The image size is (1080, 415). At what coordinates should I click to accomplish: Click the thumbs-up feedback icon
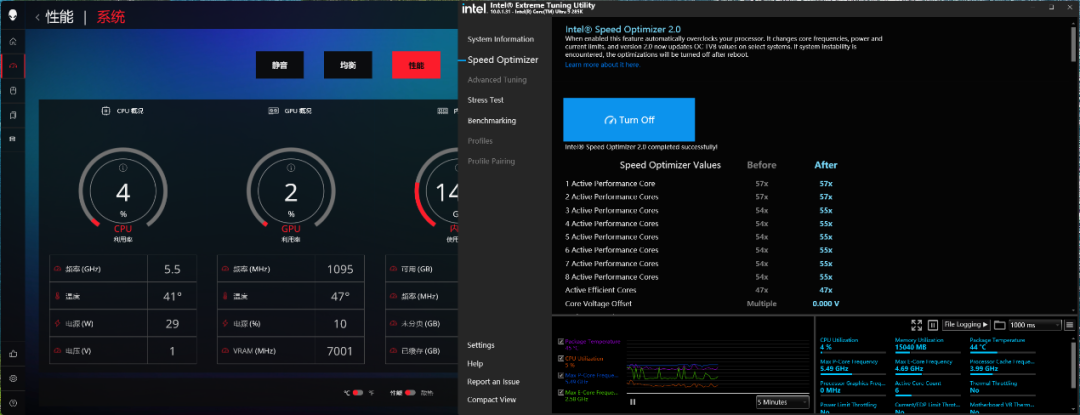pyautogui.click(x=12, y=354)
